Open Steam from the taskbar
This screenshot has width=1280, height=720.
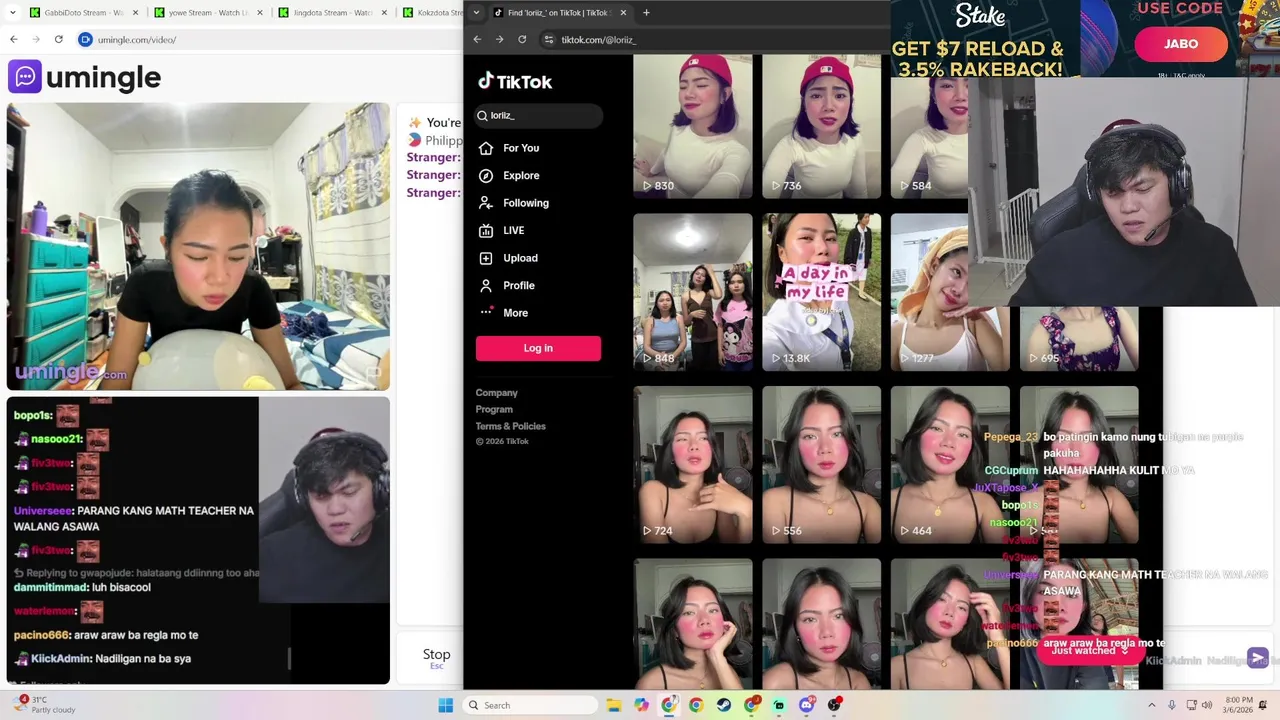[x=724, y=705]
